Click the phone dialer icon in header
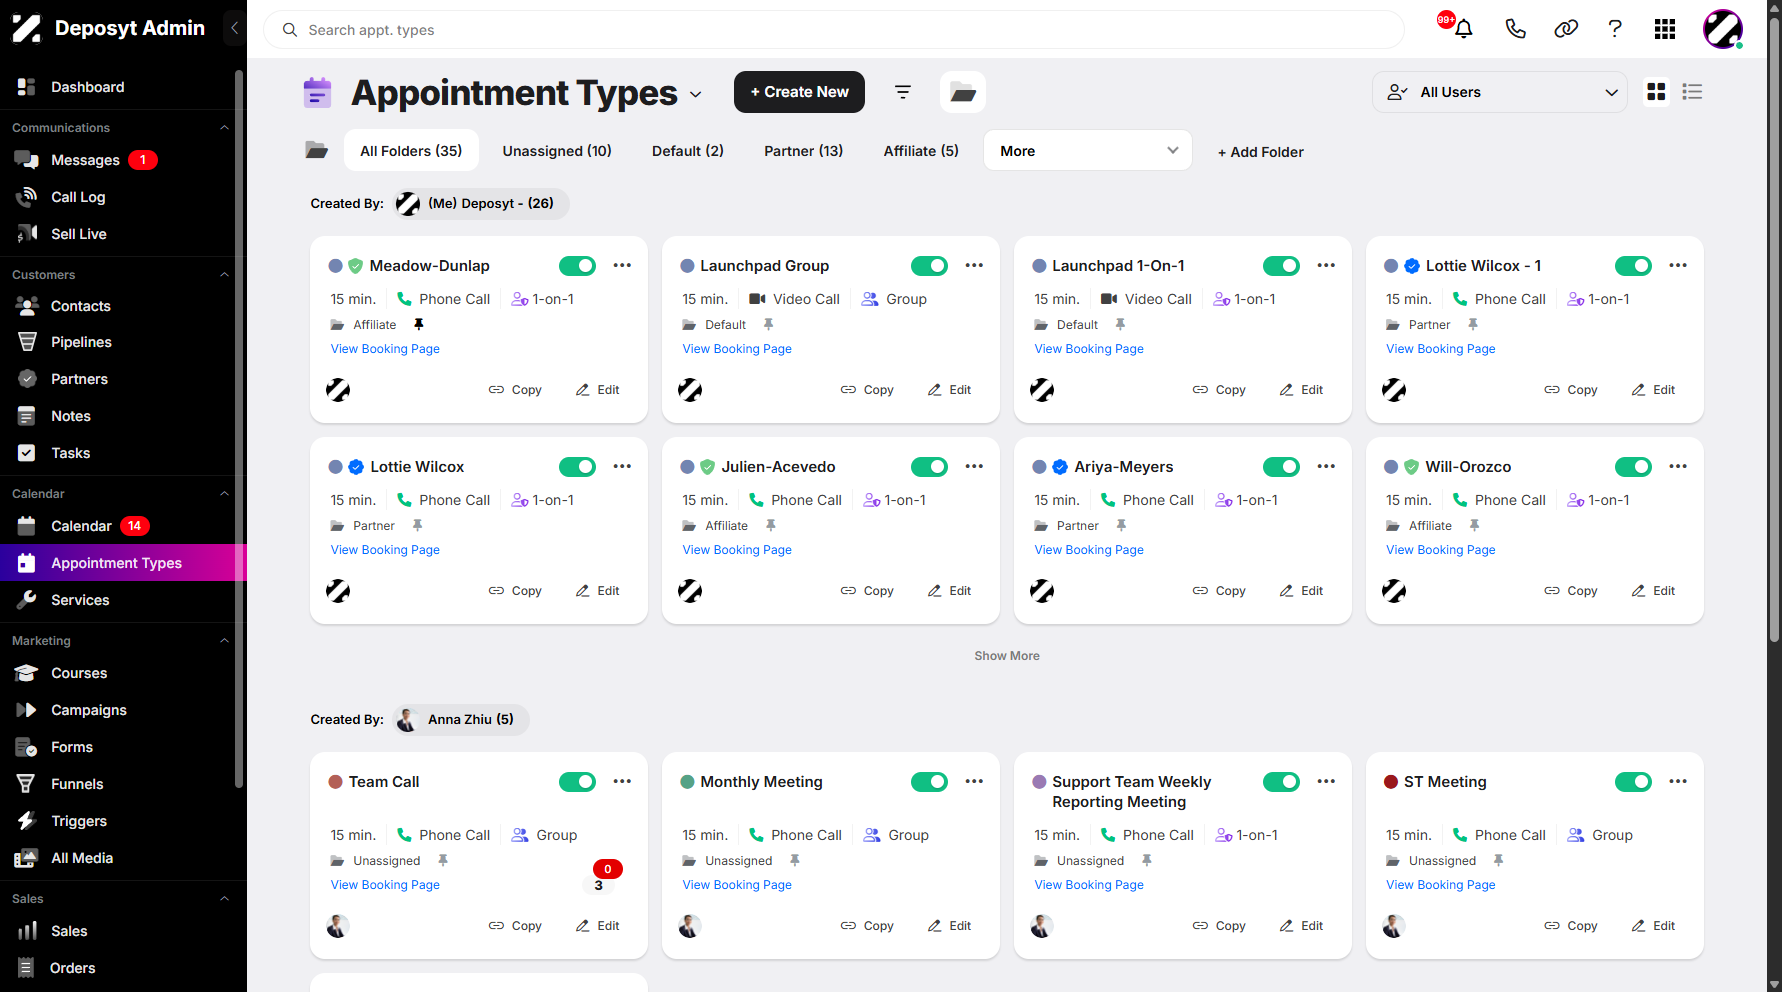This screenshot has height=992, width=1782. [1515, 29]
